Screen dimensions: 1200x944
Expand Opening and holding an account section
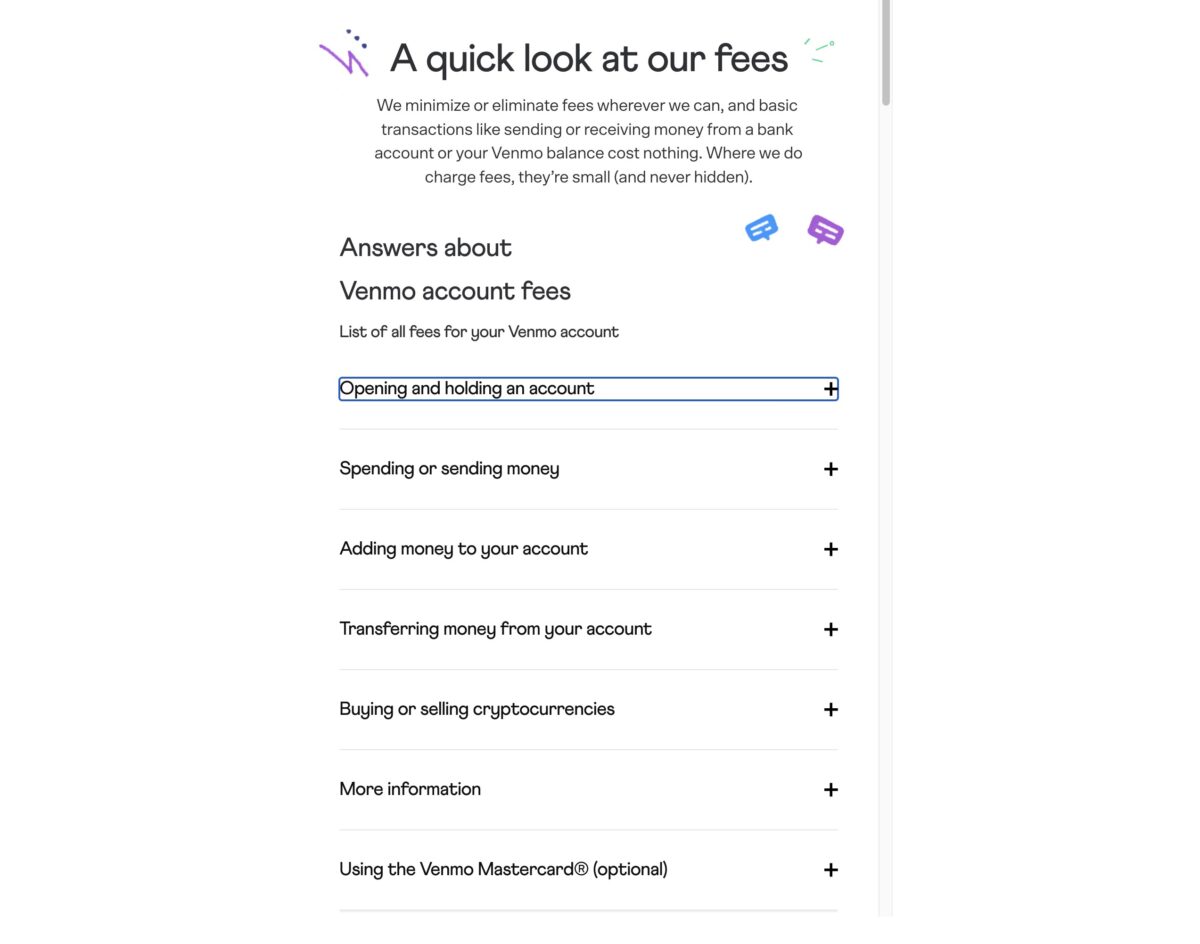[588, 389]
